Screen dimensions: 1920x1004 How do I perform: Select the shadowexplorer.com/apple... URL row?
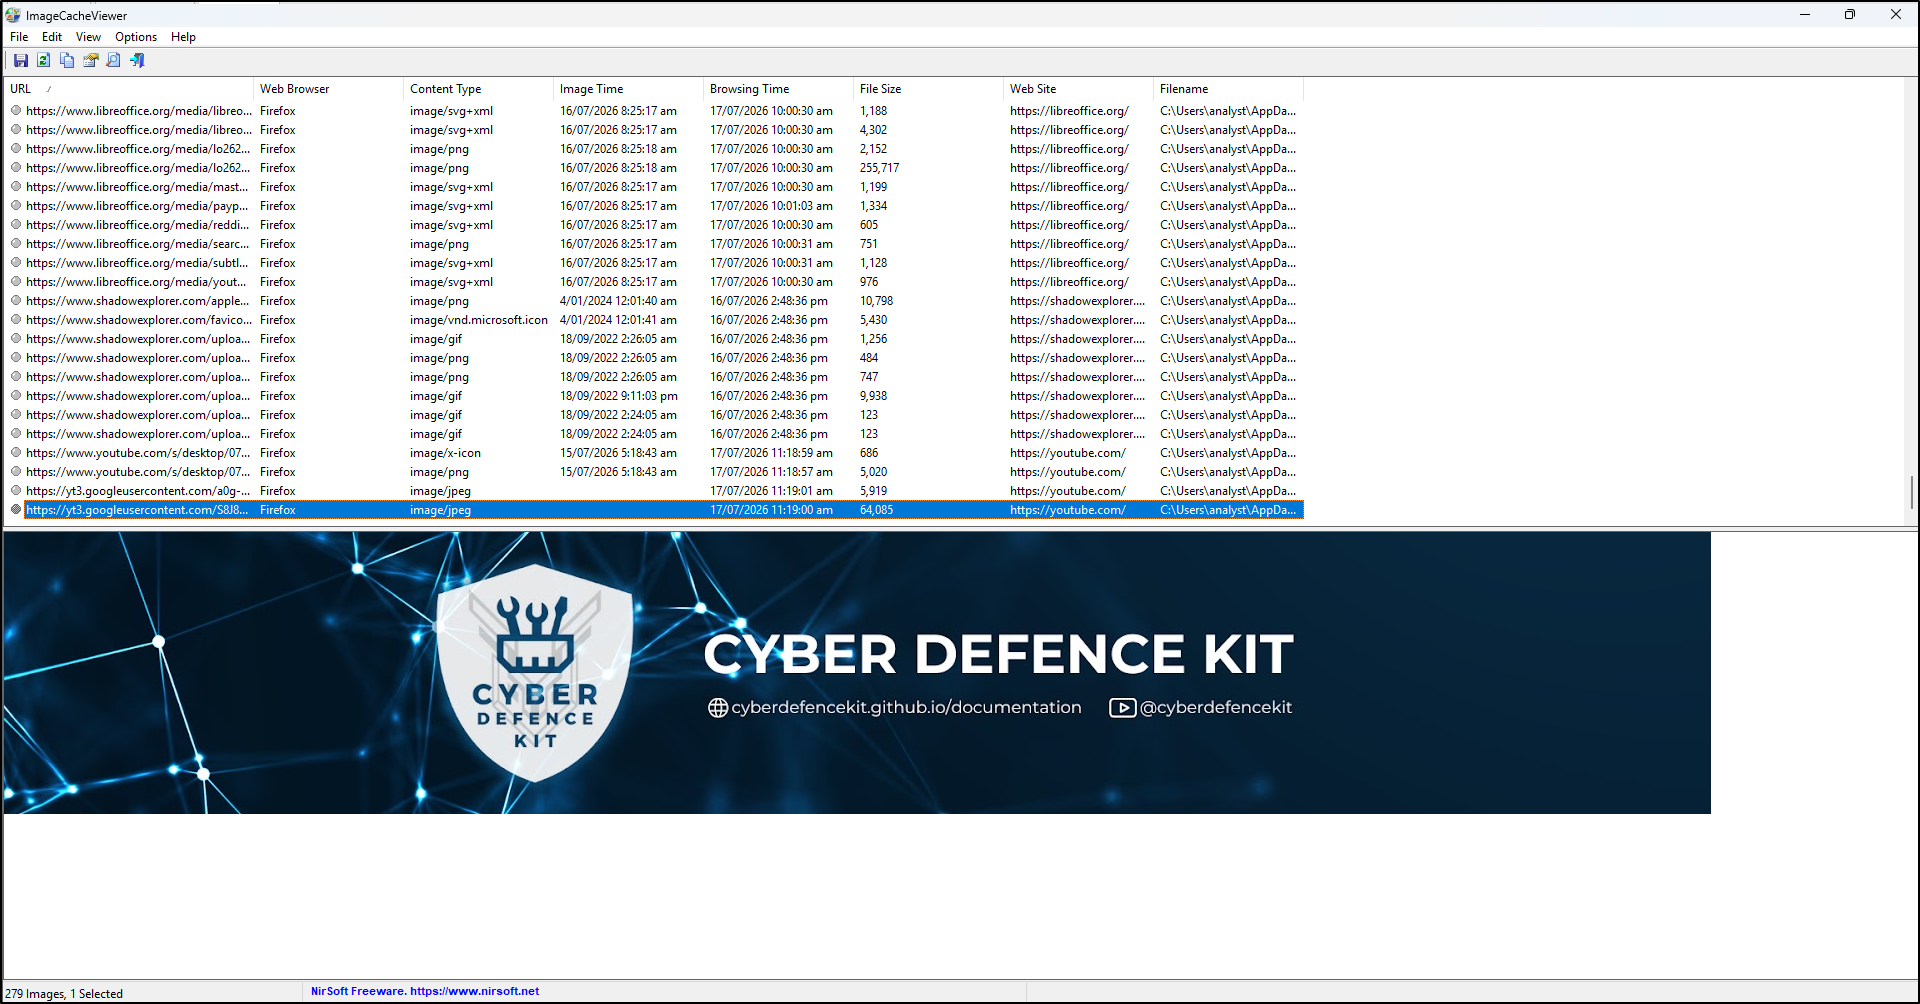pos(654,301)
